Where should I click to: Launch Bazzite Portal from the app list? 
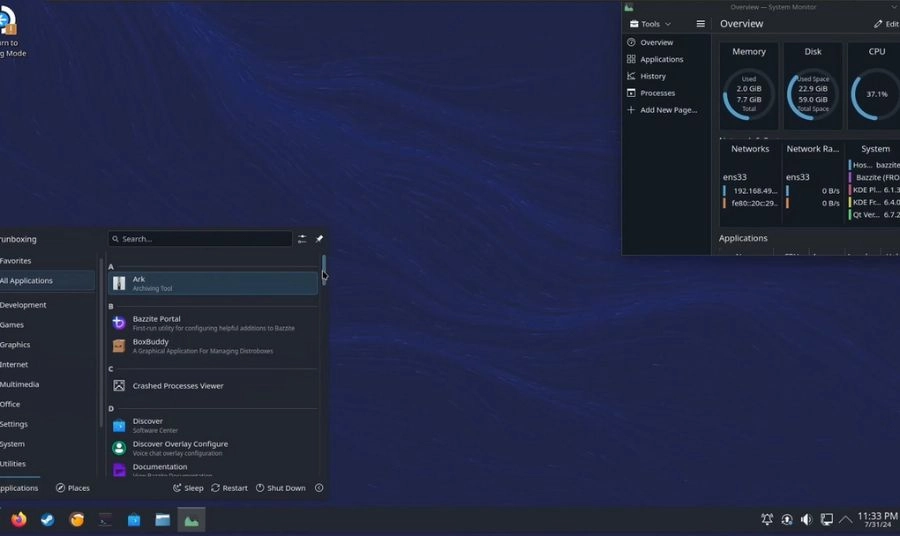pyautogui.click(x=156, y=322)
